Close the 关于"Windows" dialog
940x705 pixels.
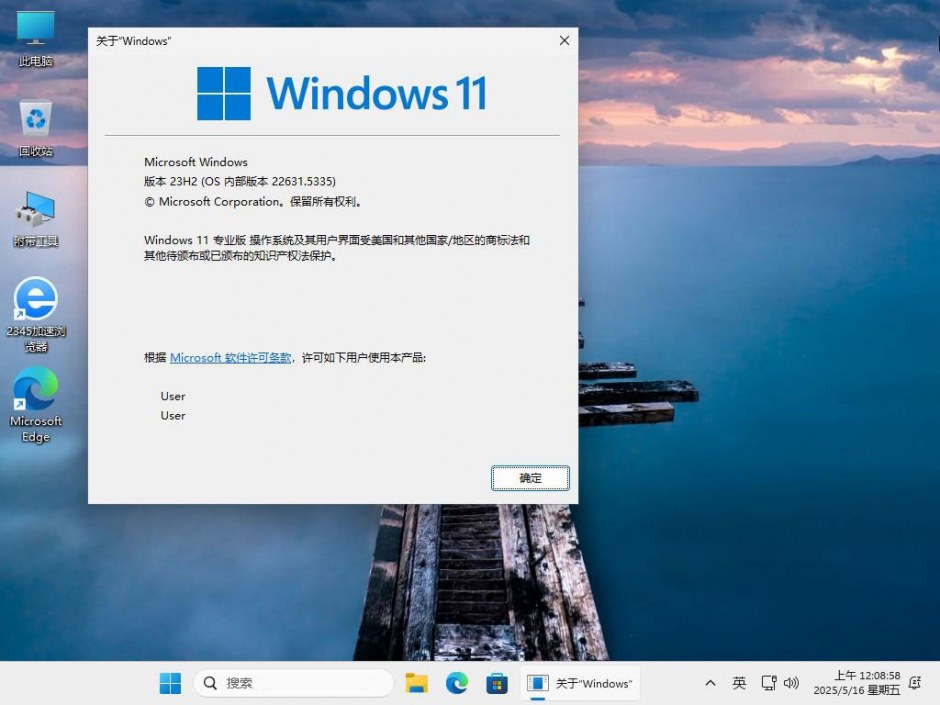click(564, 41)
